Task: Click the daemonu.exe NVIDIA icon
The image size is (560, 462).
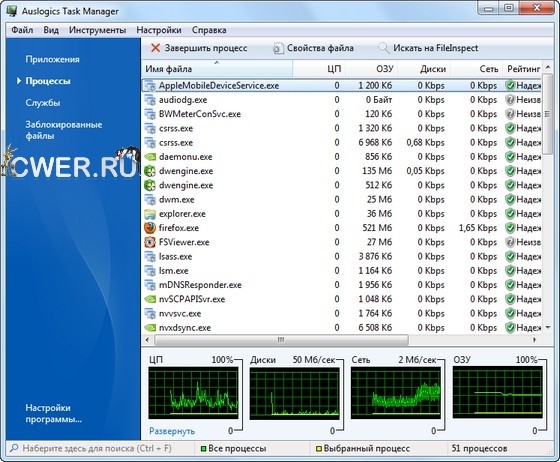Action: [150, 157]
